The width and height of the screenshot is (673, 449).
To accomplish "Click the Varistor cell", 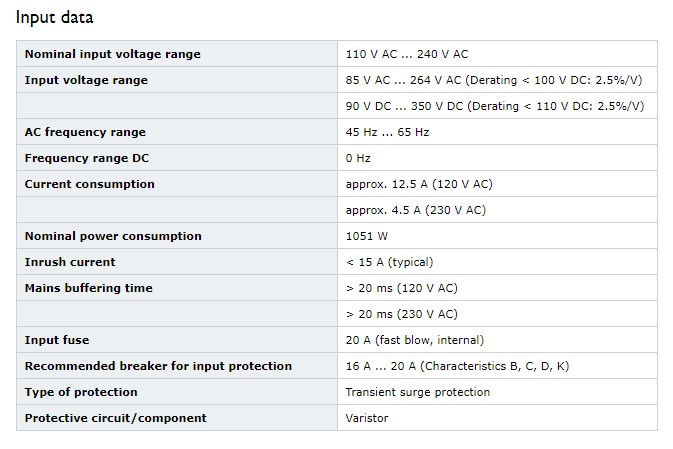I will 497,418.
